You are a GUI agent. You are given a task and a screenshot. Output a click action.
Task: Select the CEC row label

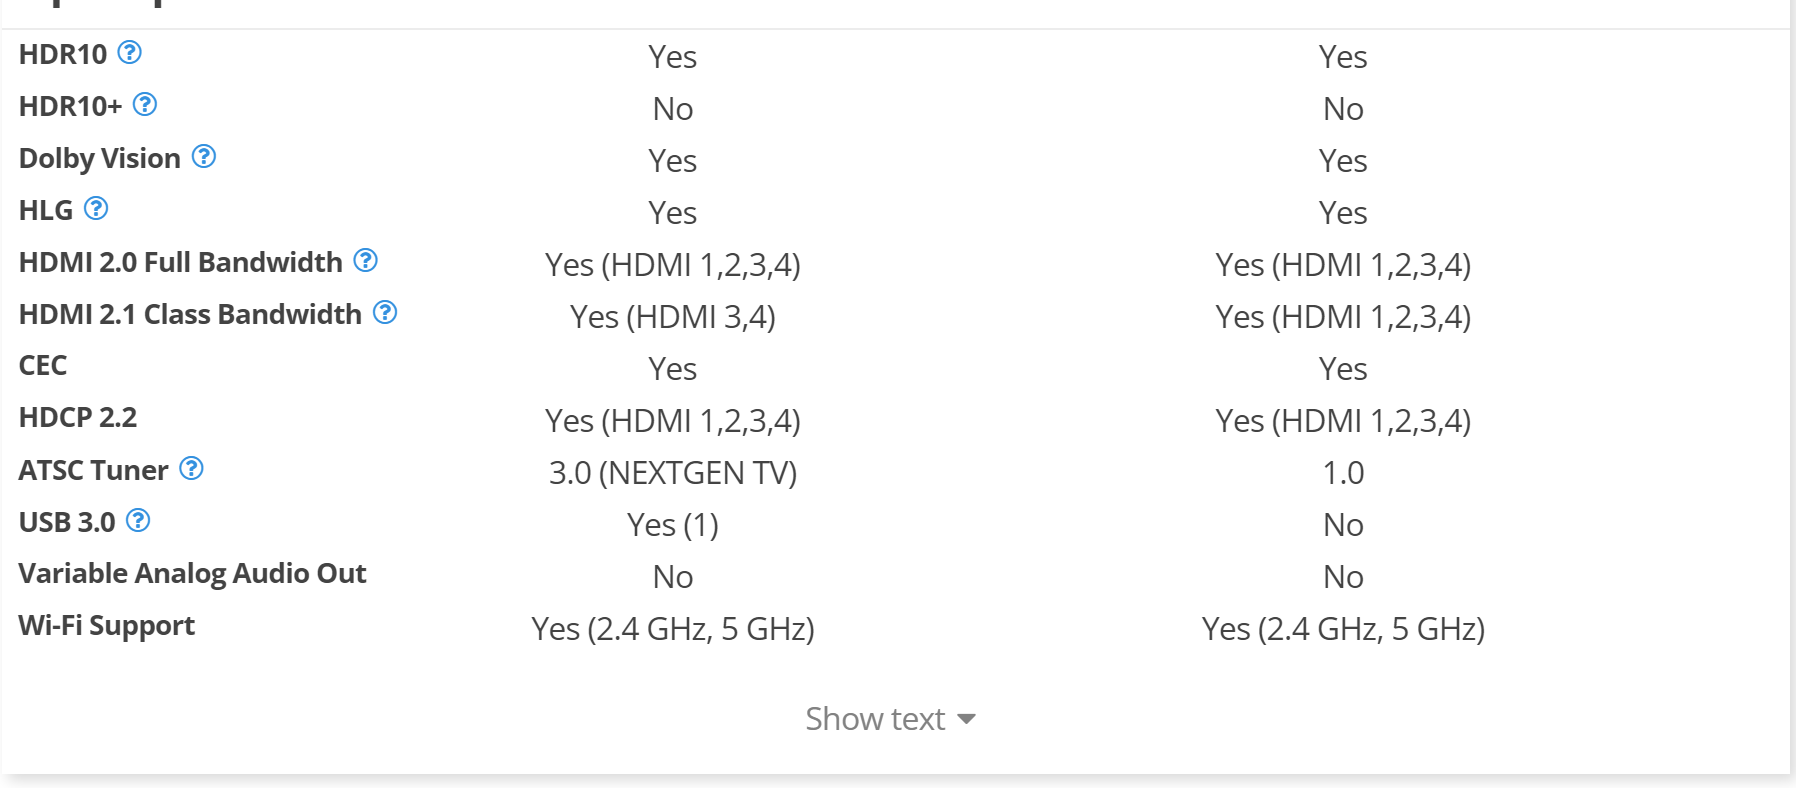(x=43, y=366)
